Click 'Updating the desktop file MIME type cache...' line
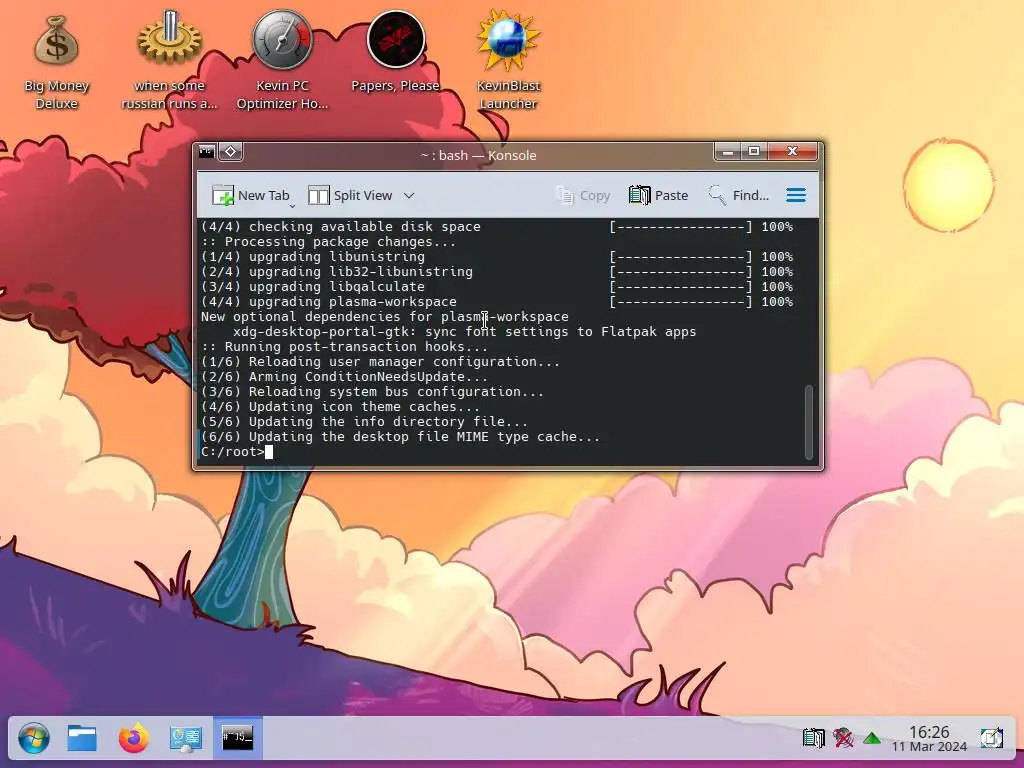Image resolution: width=1024 pixels, height=768 pixels. [424, 437]
